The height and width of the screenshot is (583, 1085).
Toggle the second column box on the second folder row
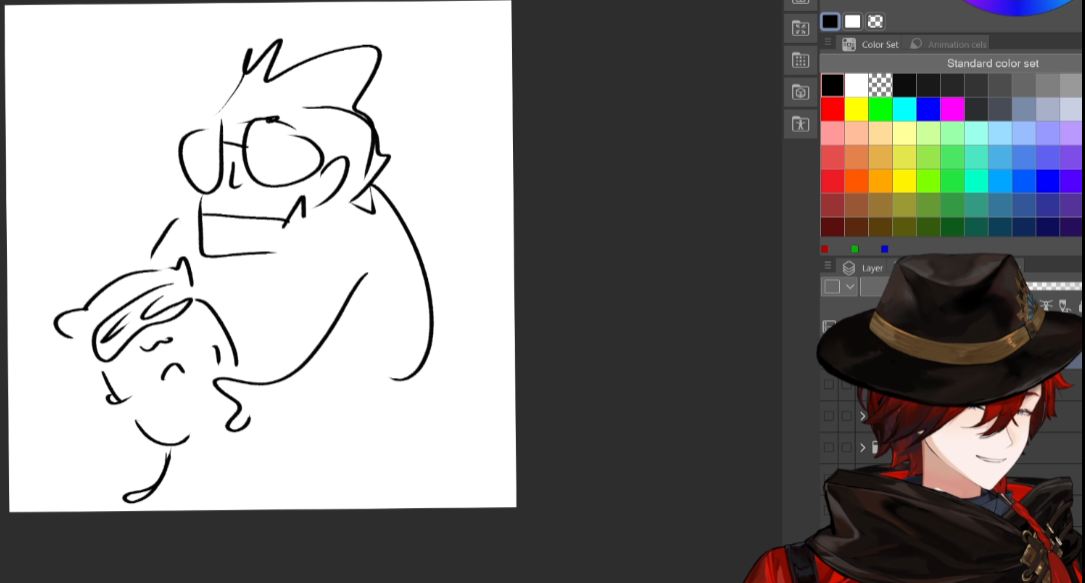(846, 447)
